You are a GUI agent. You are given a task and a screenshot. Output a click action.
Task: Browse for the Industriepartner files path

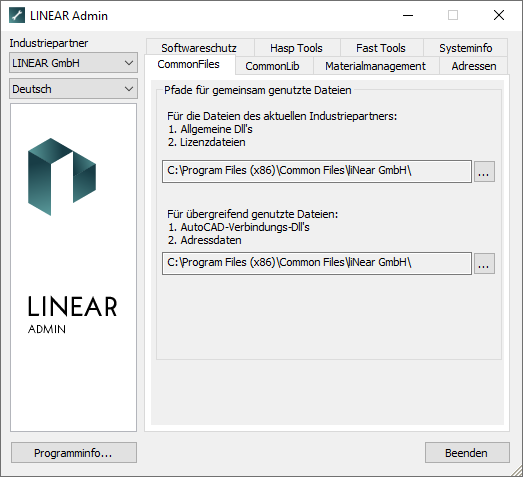[x=484, y=171]
